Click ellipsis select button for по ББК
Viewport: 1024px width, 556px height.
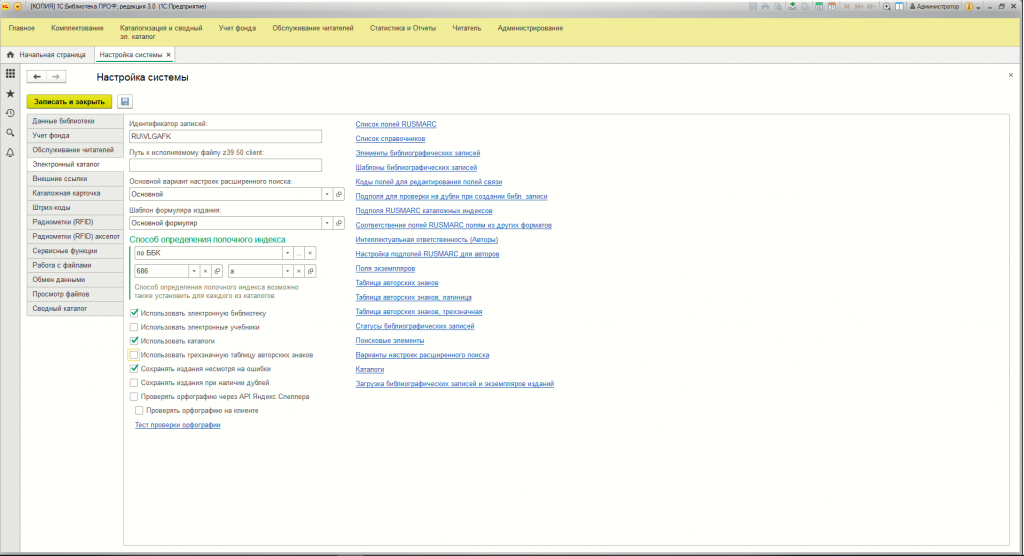tap(298, 253)
